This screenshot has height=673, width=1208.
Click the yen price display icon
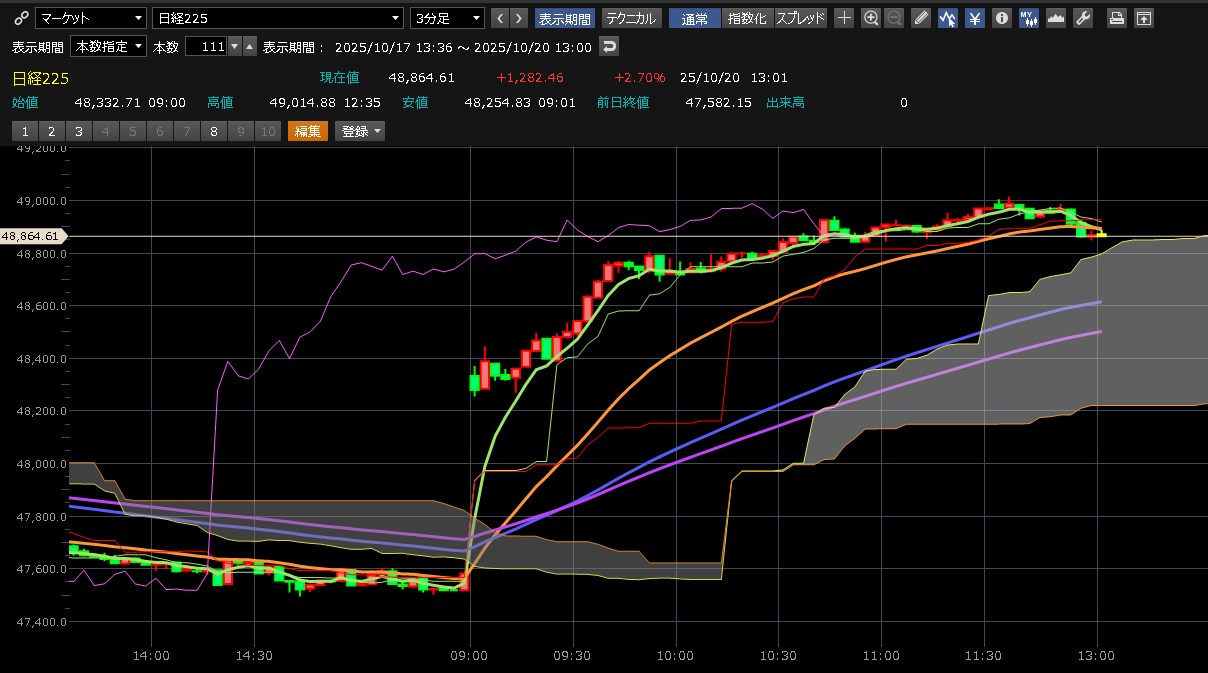[974, 18]
